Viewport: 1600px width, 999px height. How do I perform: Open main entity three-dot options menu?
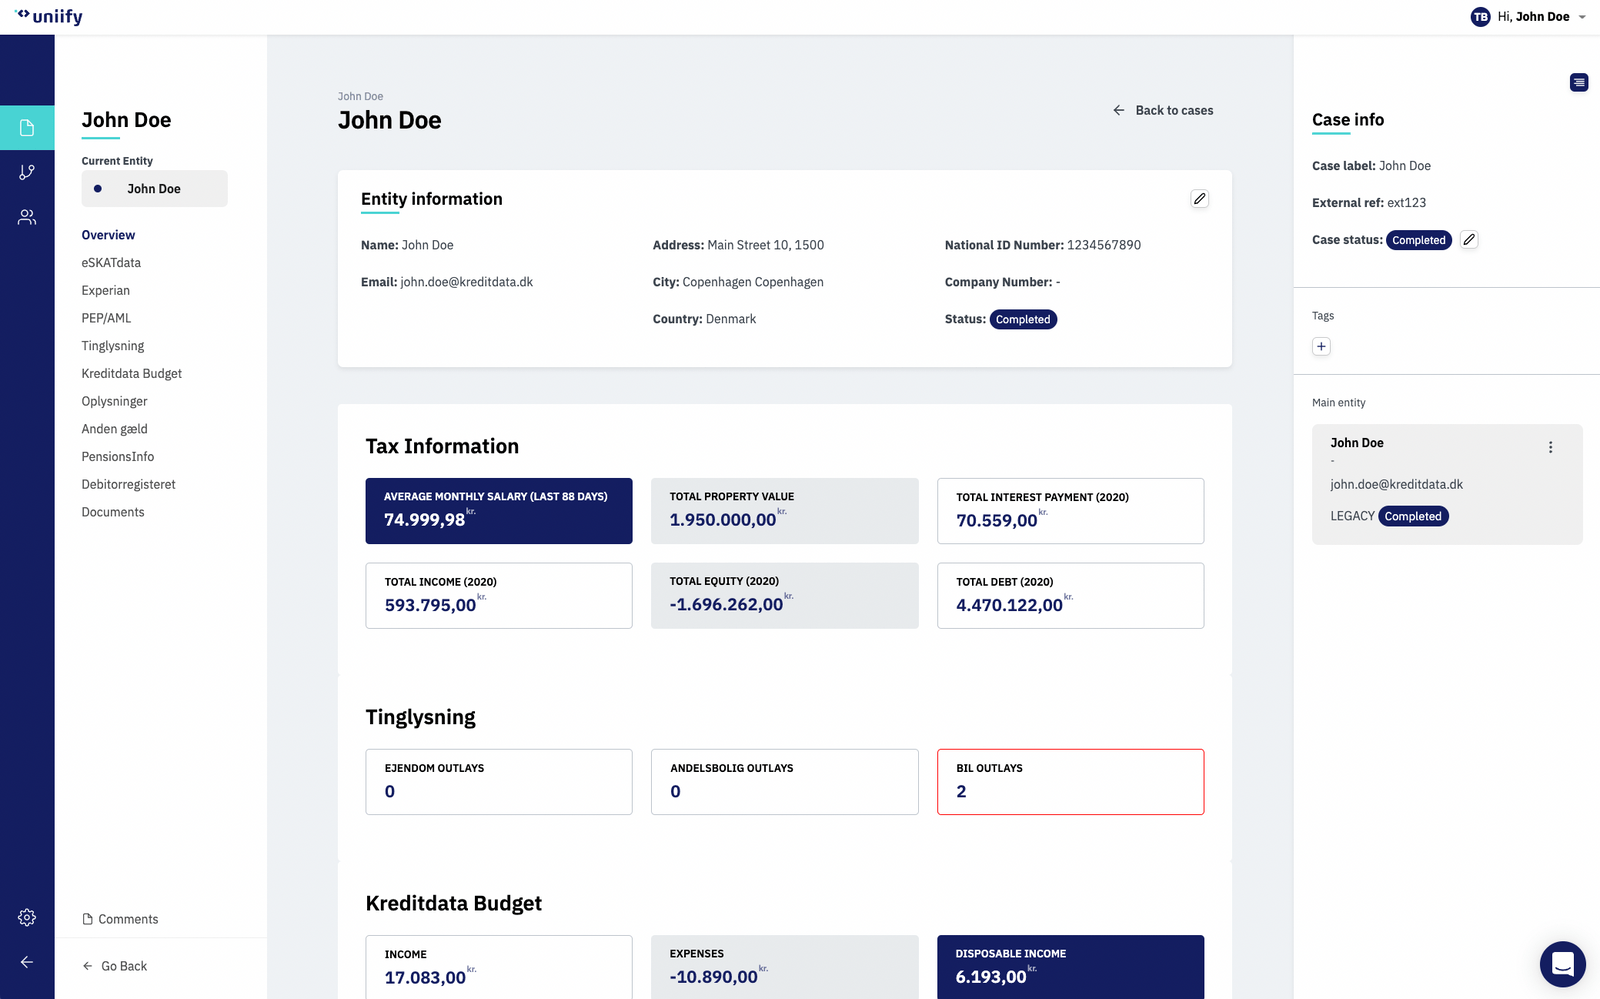point(1550,447)
